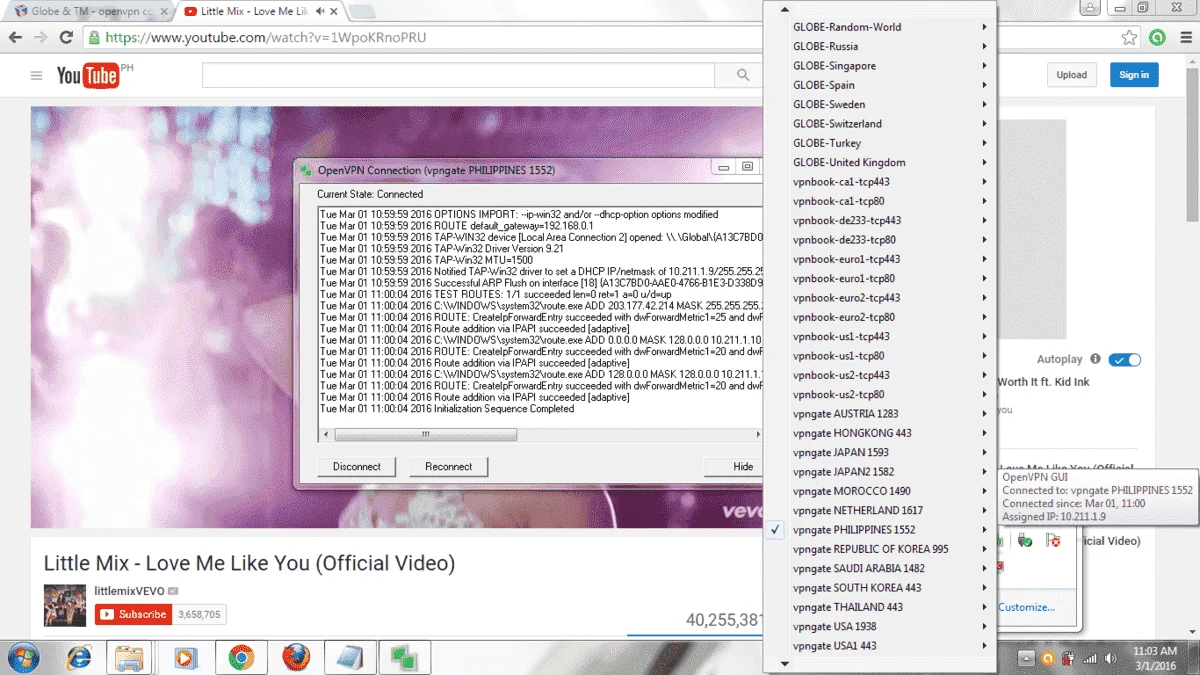Click the Action Center flag tray icon

[x=1053, y=540]
